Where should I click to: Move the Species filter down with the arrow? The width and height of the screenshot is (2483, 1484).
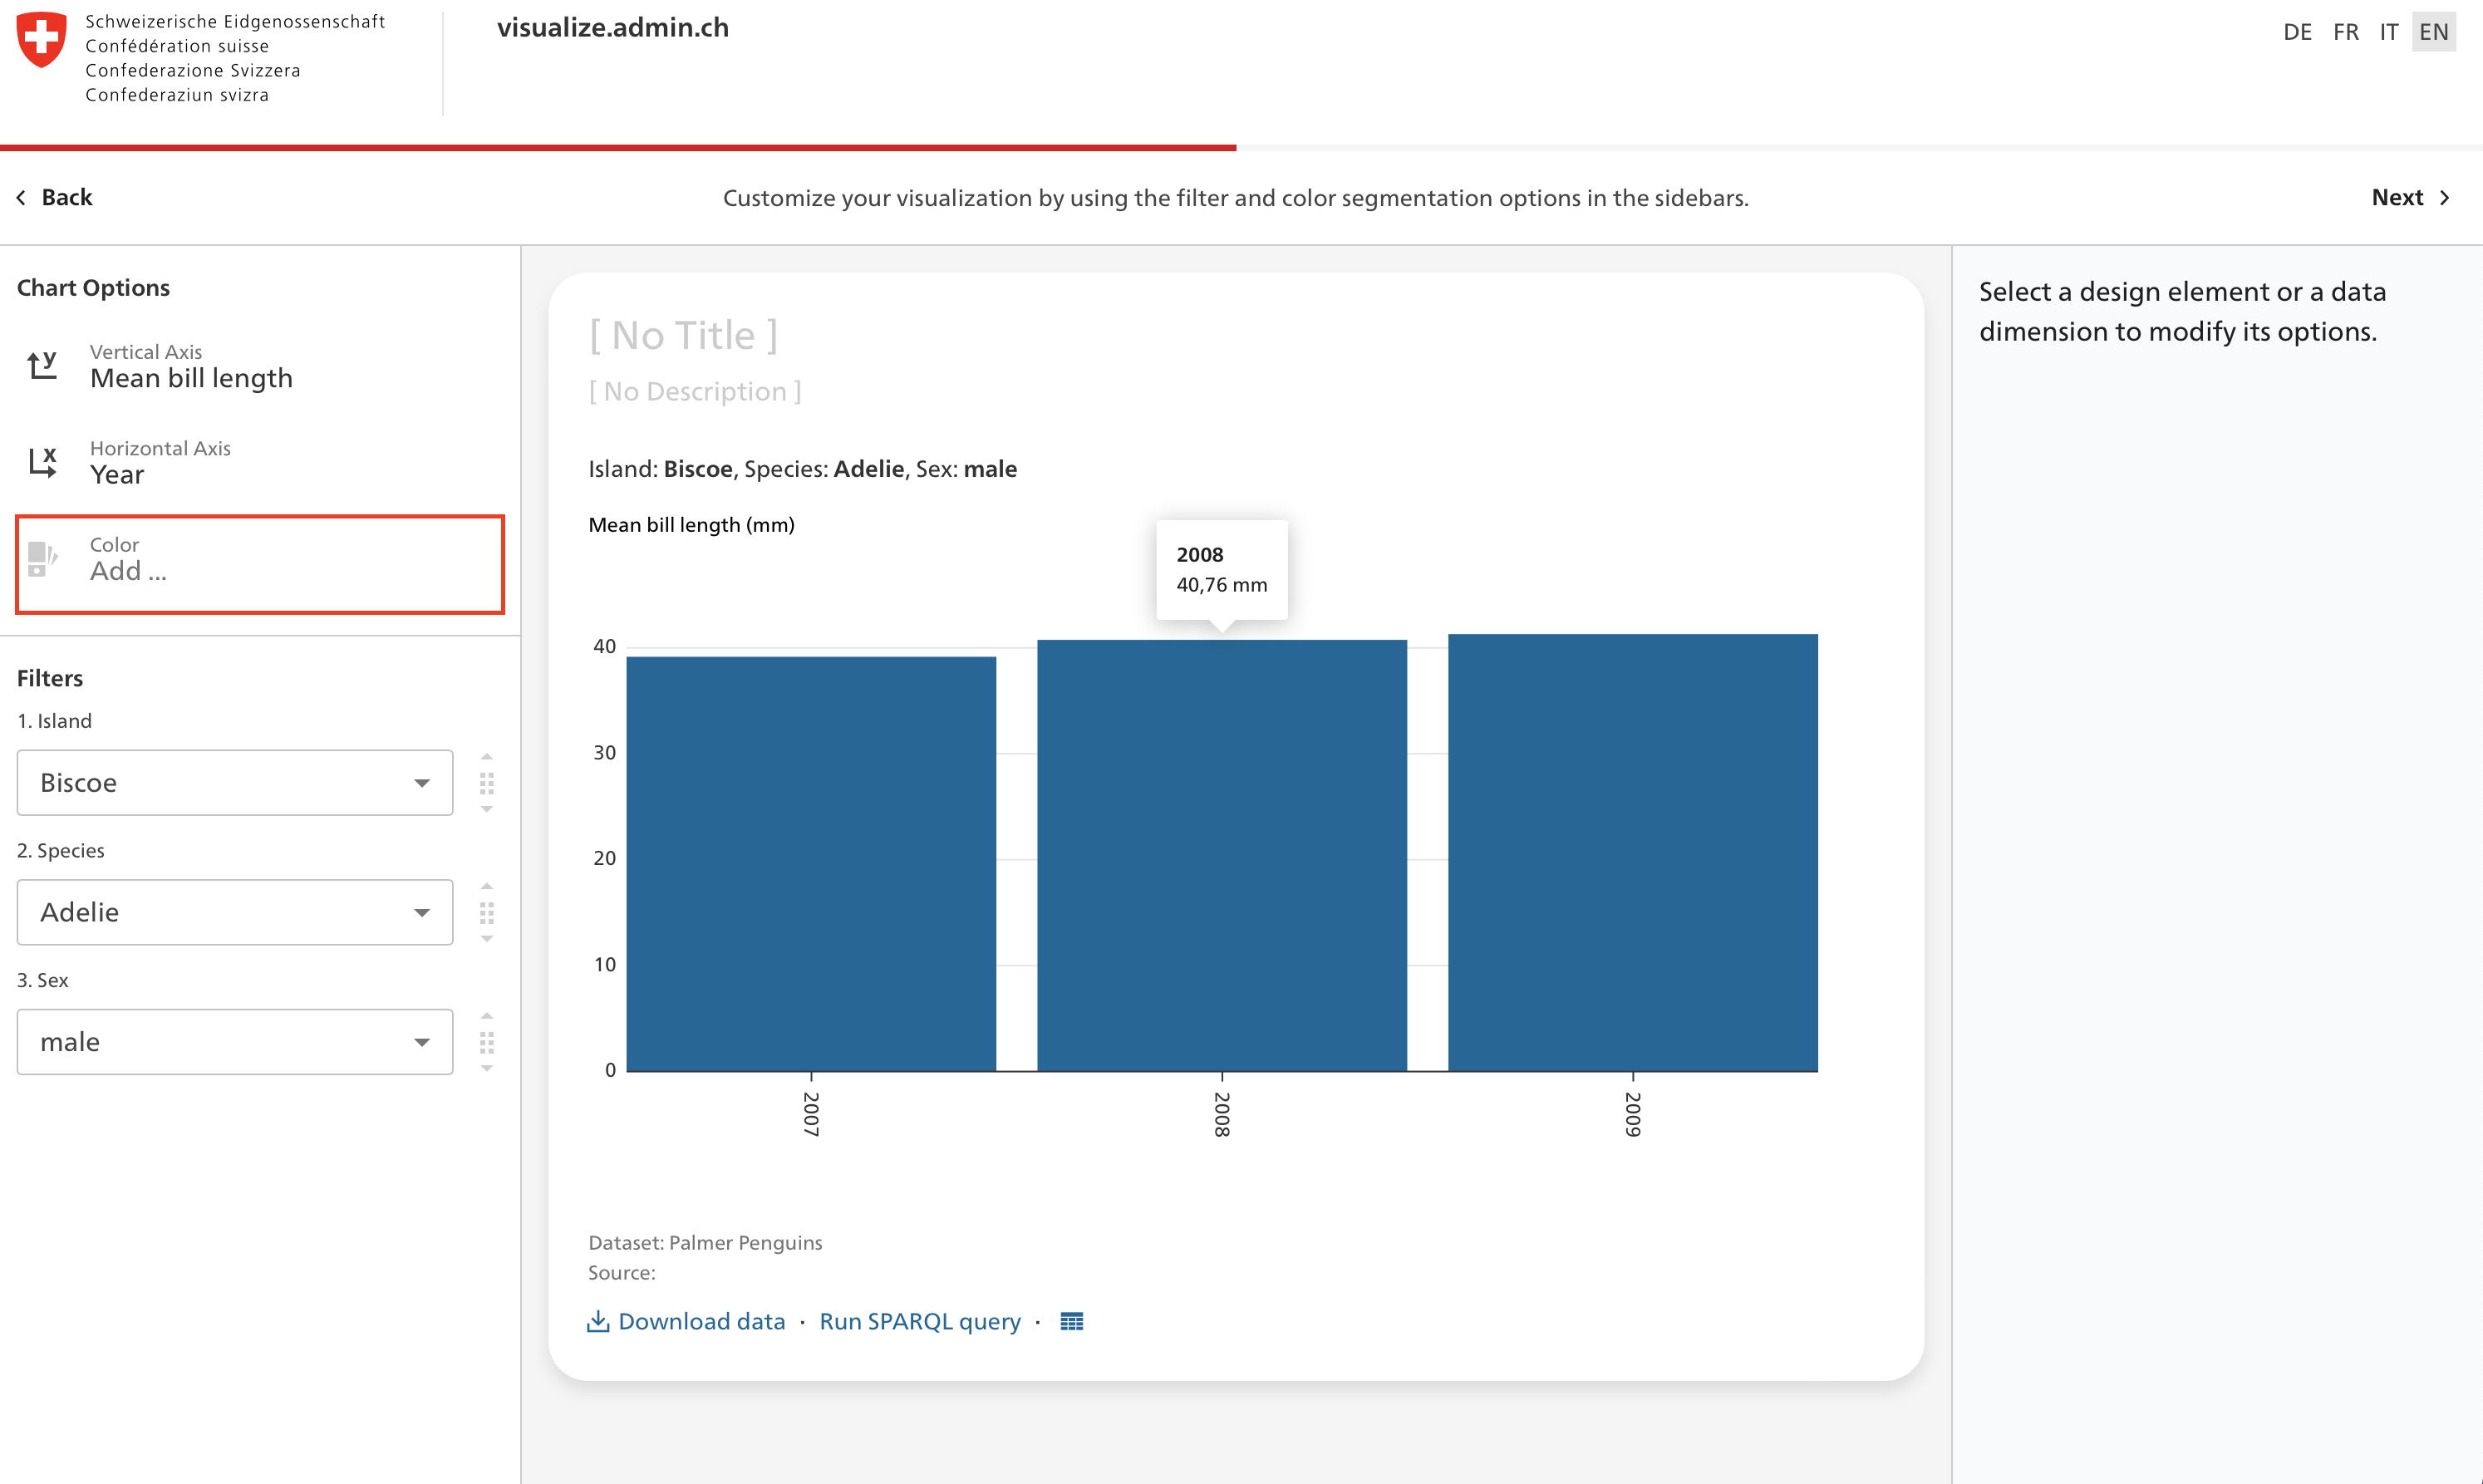pos(488,939)
